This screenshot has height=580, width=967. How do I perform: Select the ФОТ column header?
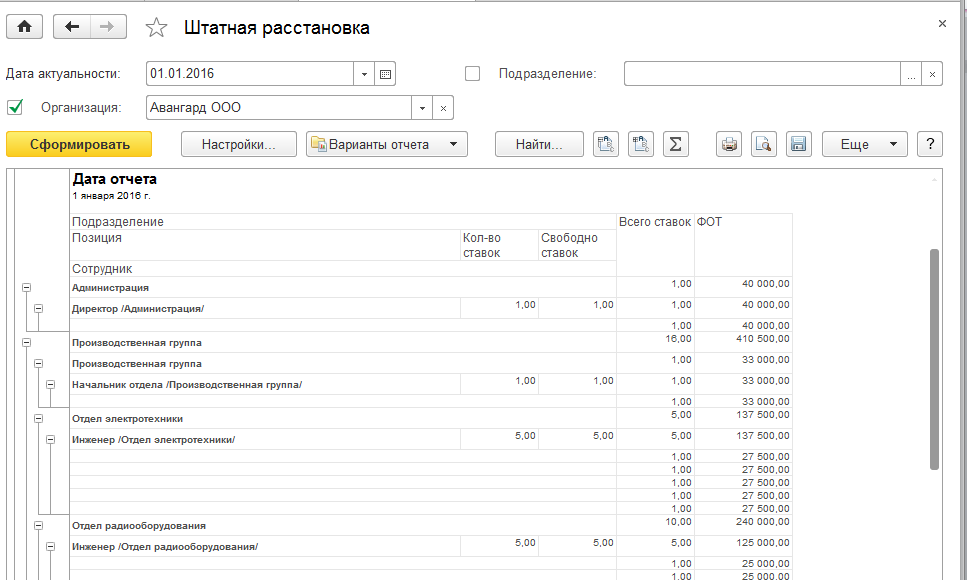coord(709,222)
